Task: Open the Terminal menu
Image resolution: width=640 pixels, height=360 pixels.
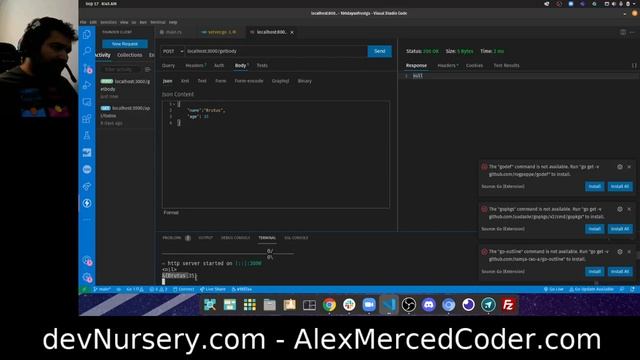Action: (158, 22)
